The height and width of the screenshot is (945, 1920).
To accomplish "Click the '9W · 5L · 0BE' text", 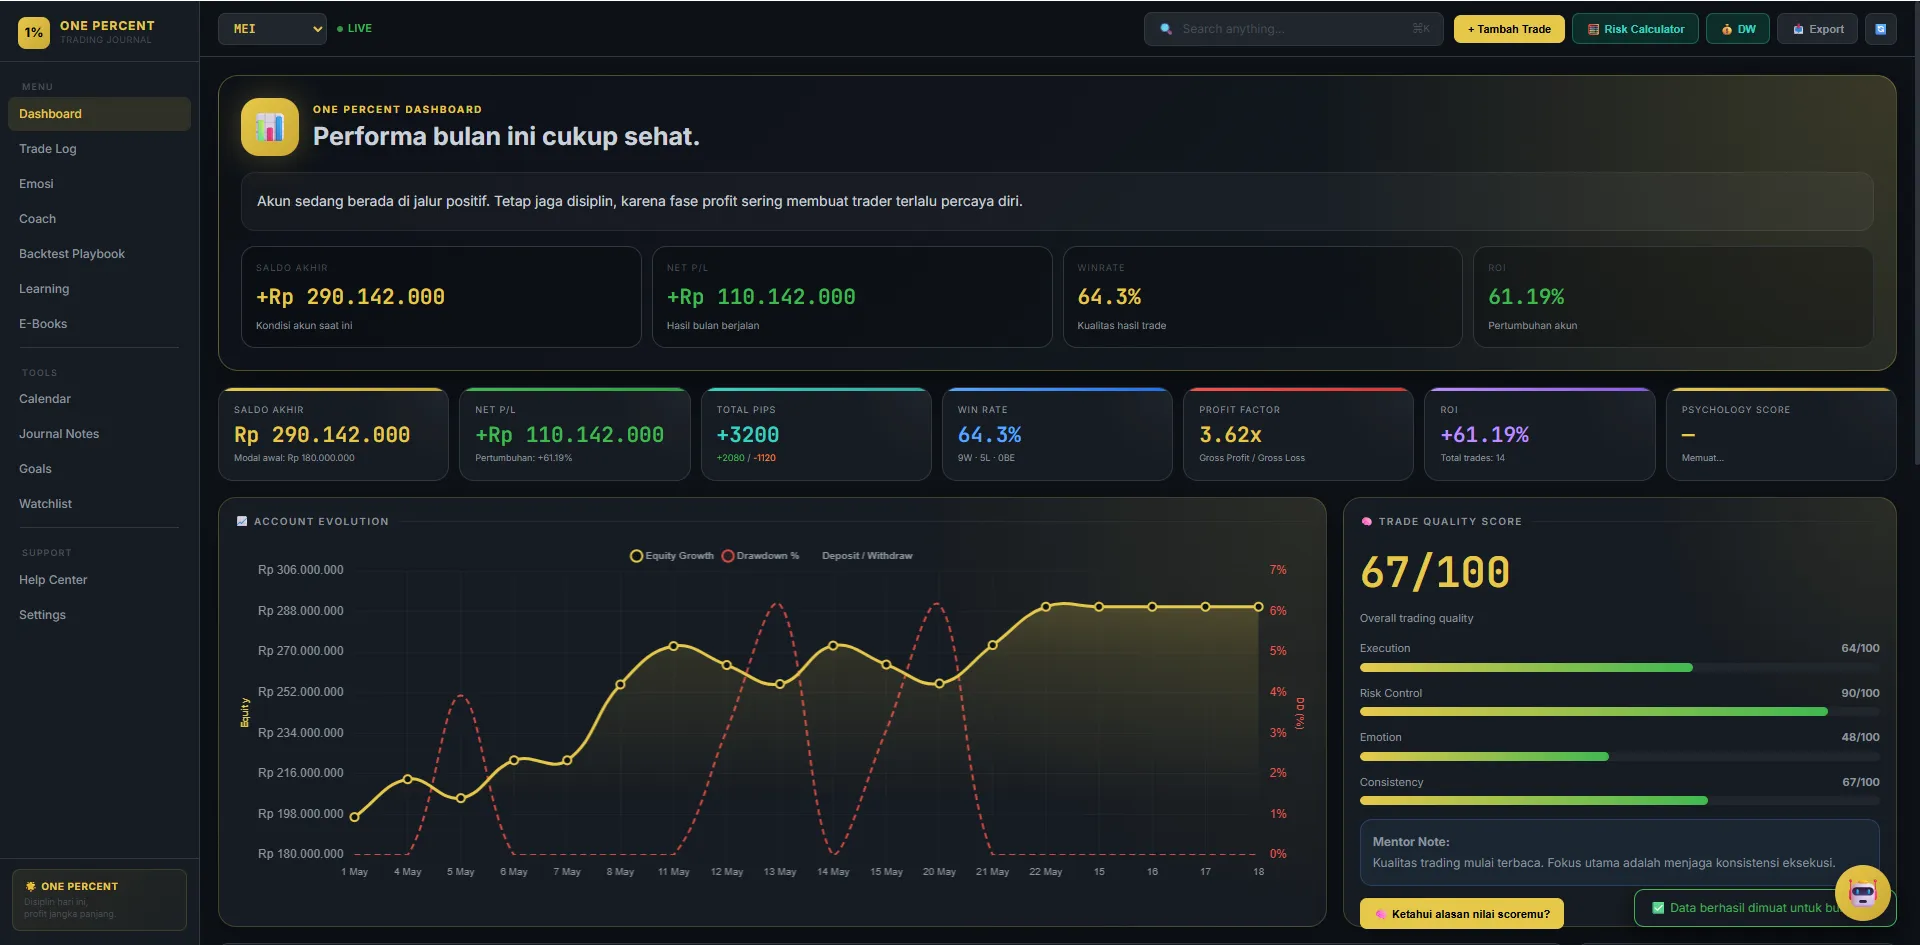I will [986, 458].
